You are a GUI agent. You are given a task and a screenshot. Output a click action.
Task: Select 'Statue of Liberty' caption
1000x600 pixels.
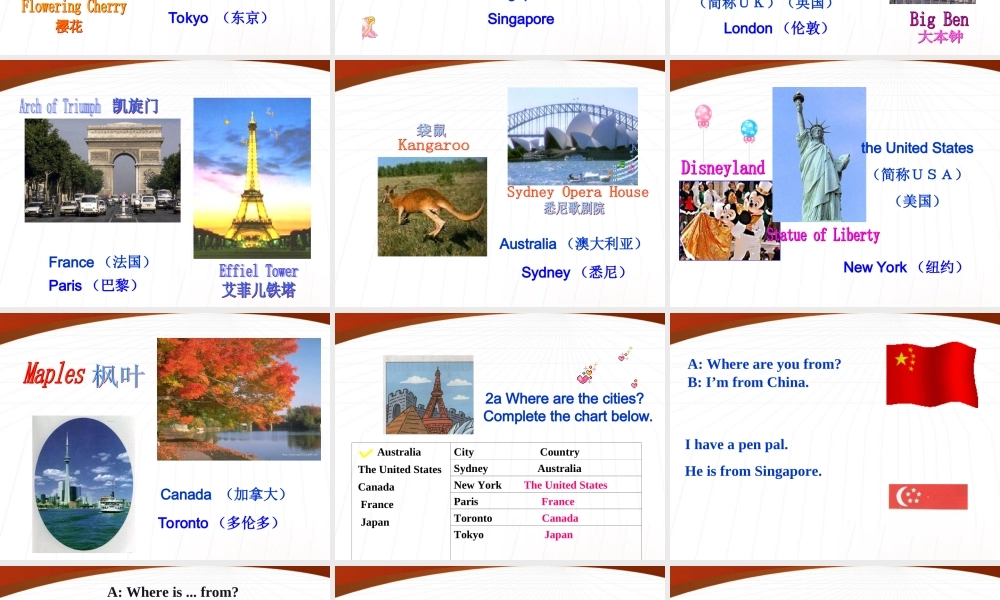click(823, 235)
